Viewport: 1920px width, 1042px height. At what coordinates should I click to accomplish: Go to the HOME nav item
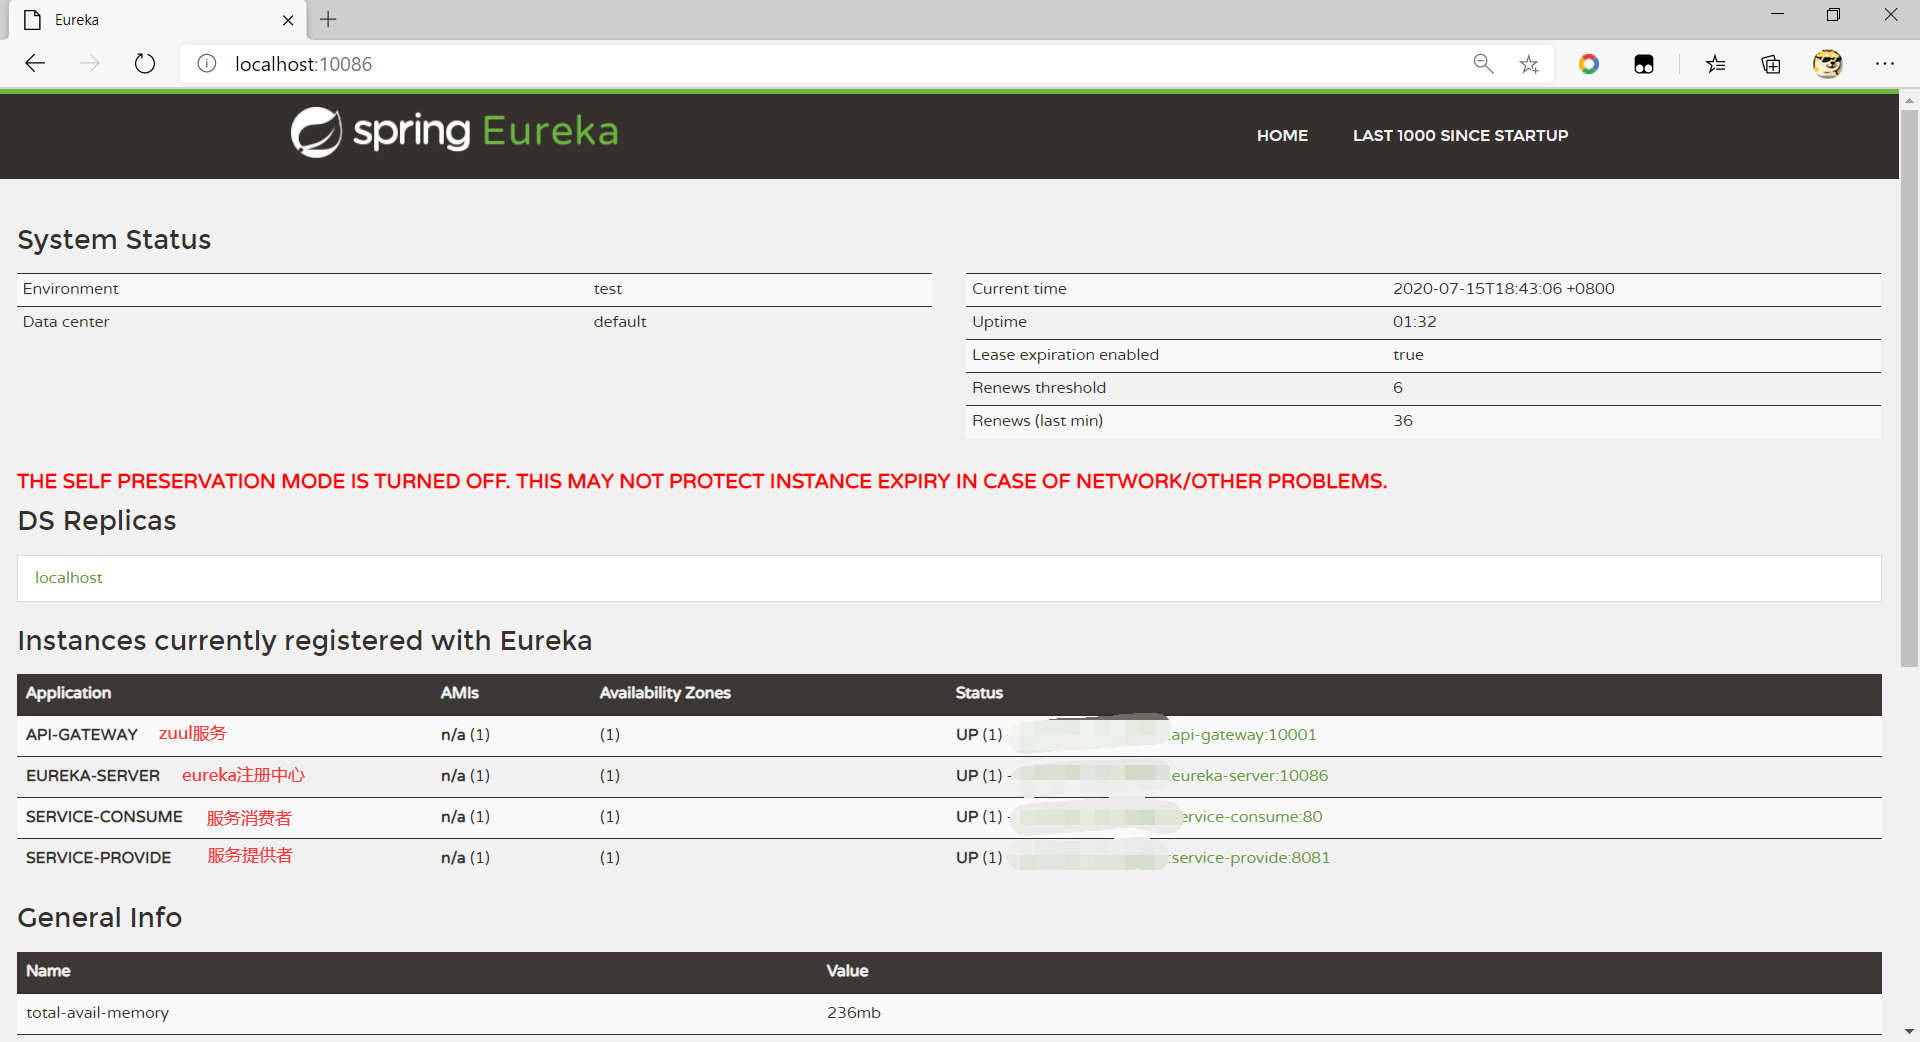[1282, 135]
